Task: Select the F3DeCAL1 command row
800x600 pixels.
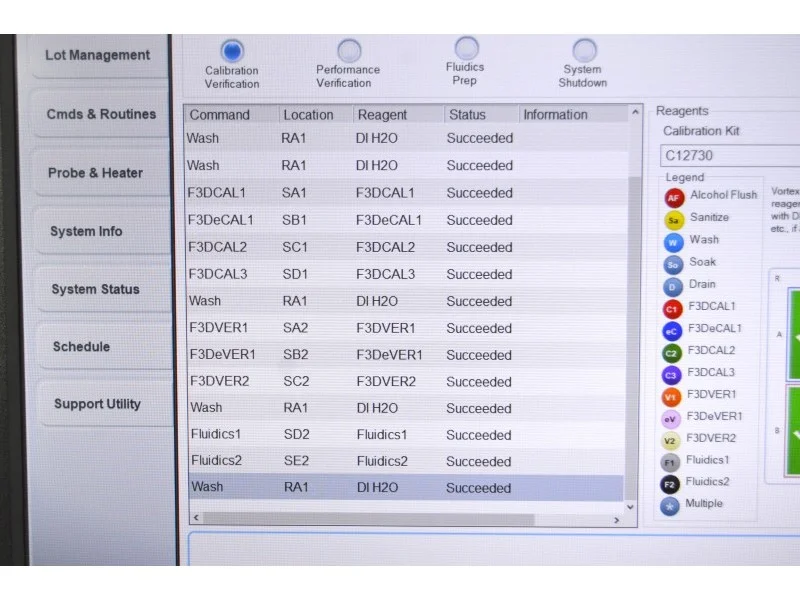Action: (407, 220)
